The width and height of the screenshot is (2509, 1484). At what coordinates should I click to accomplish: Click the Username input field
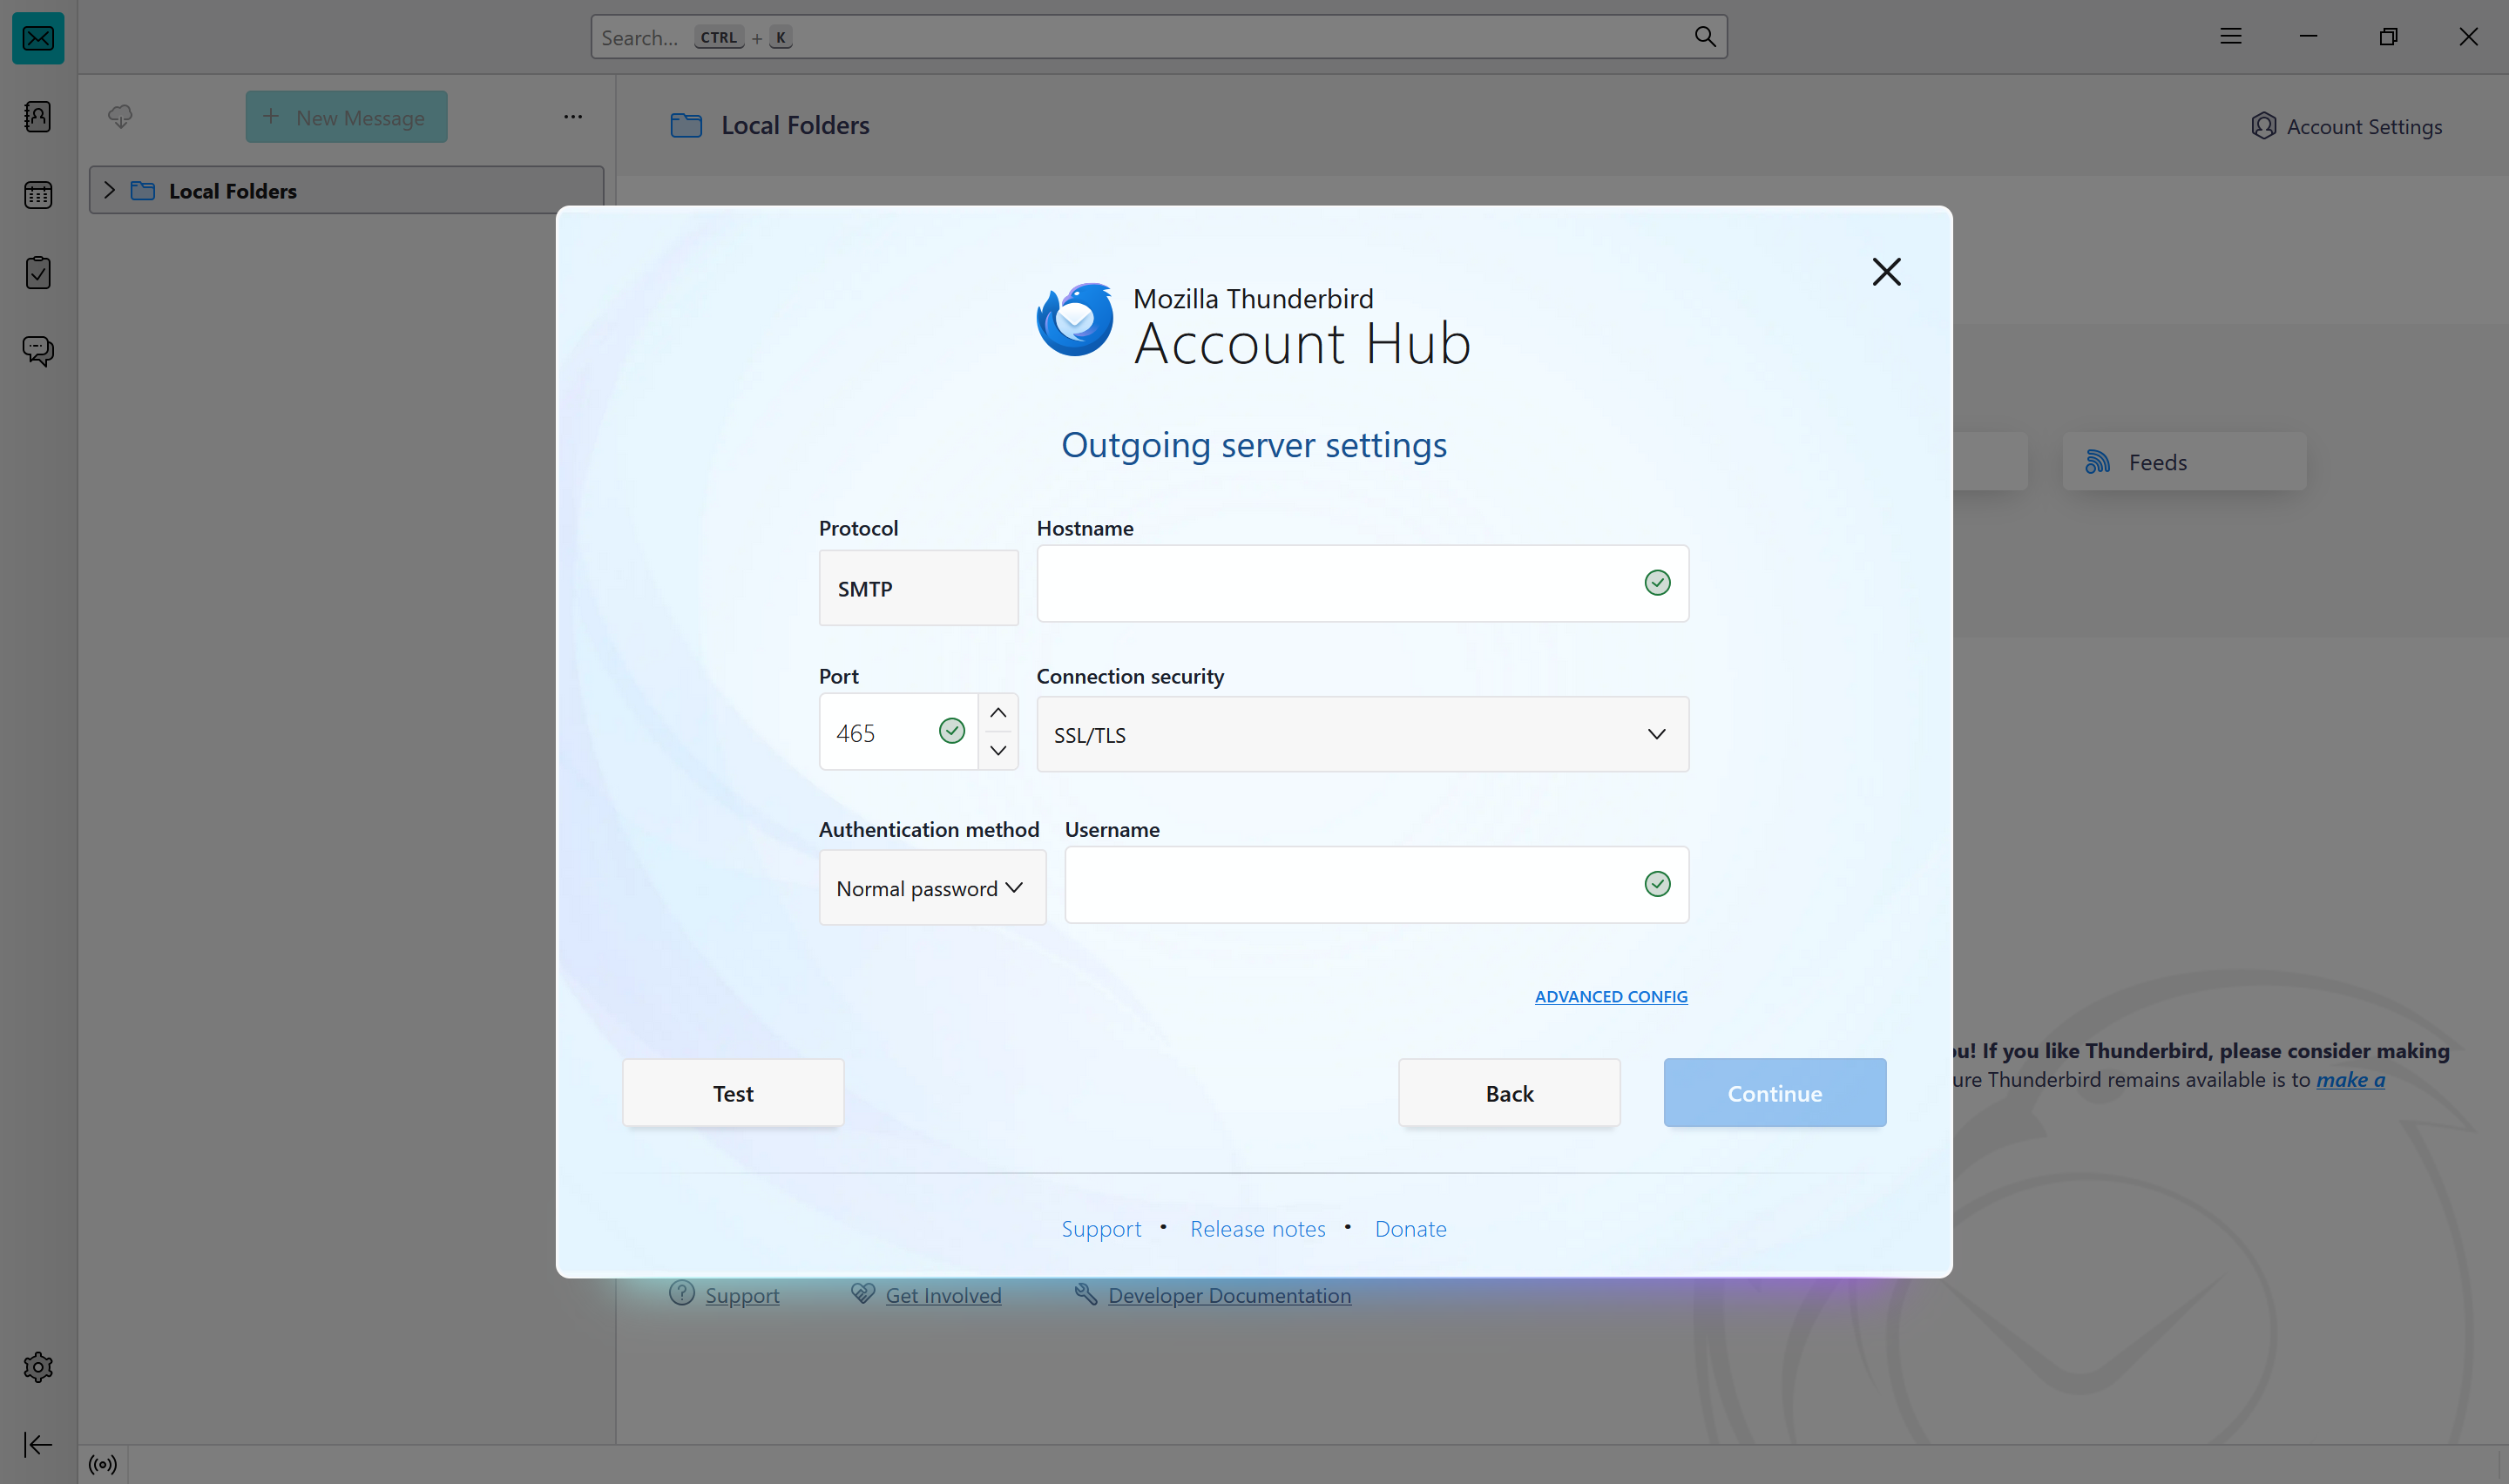1377,885
